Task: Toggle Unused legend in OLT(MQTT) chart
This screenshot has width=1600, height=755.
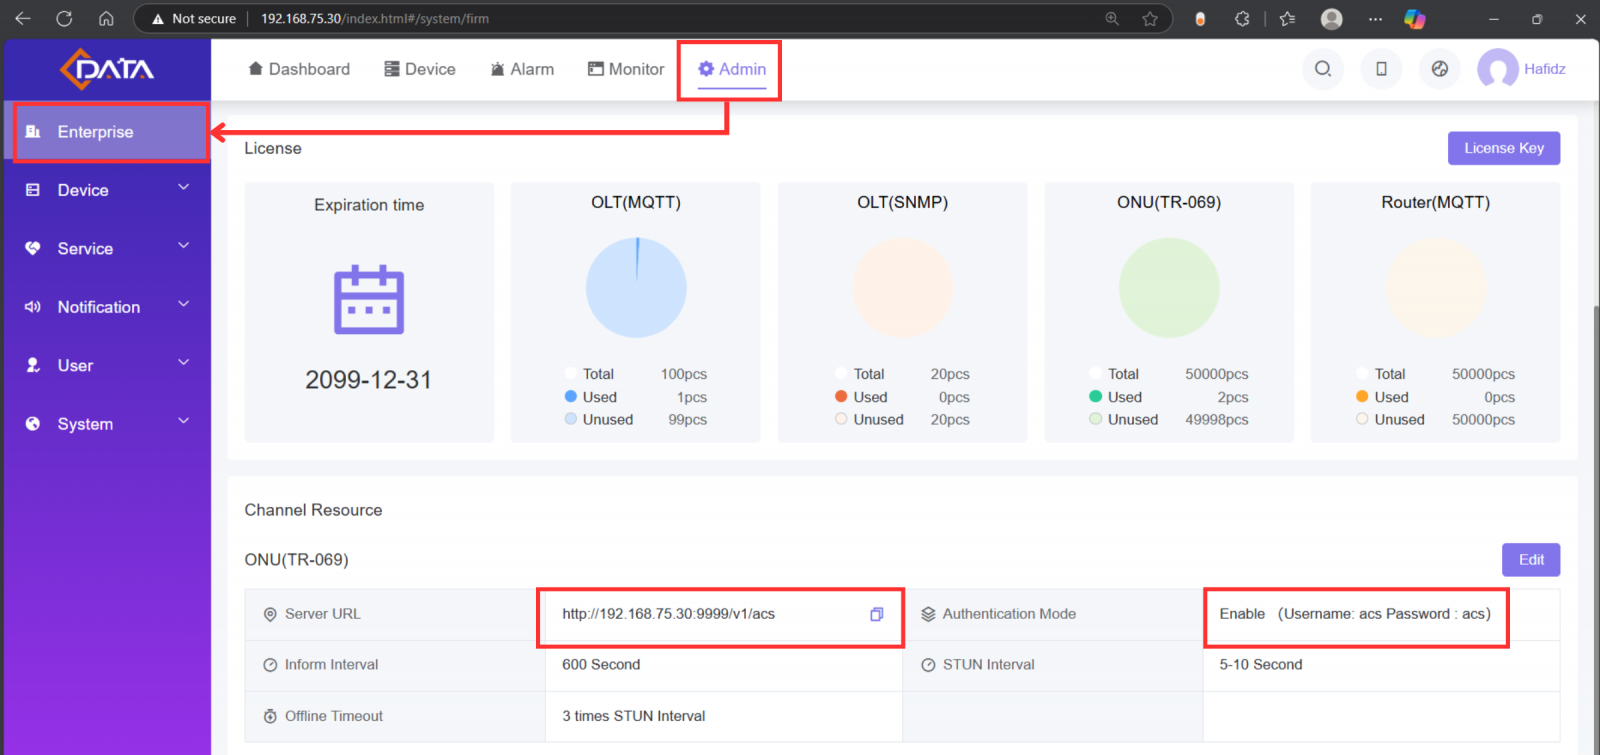Action: [x=599, y=420]
